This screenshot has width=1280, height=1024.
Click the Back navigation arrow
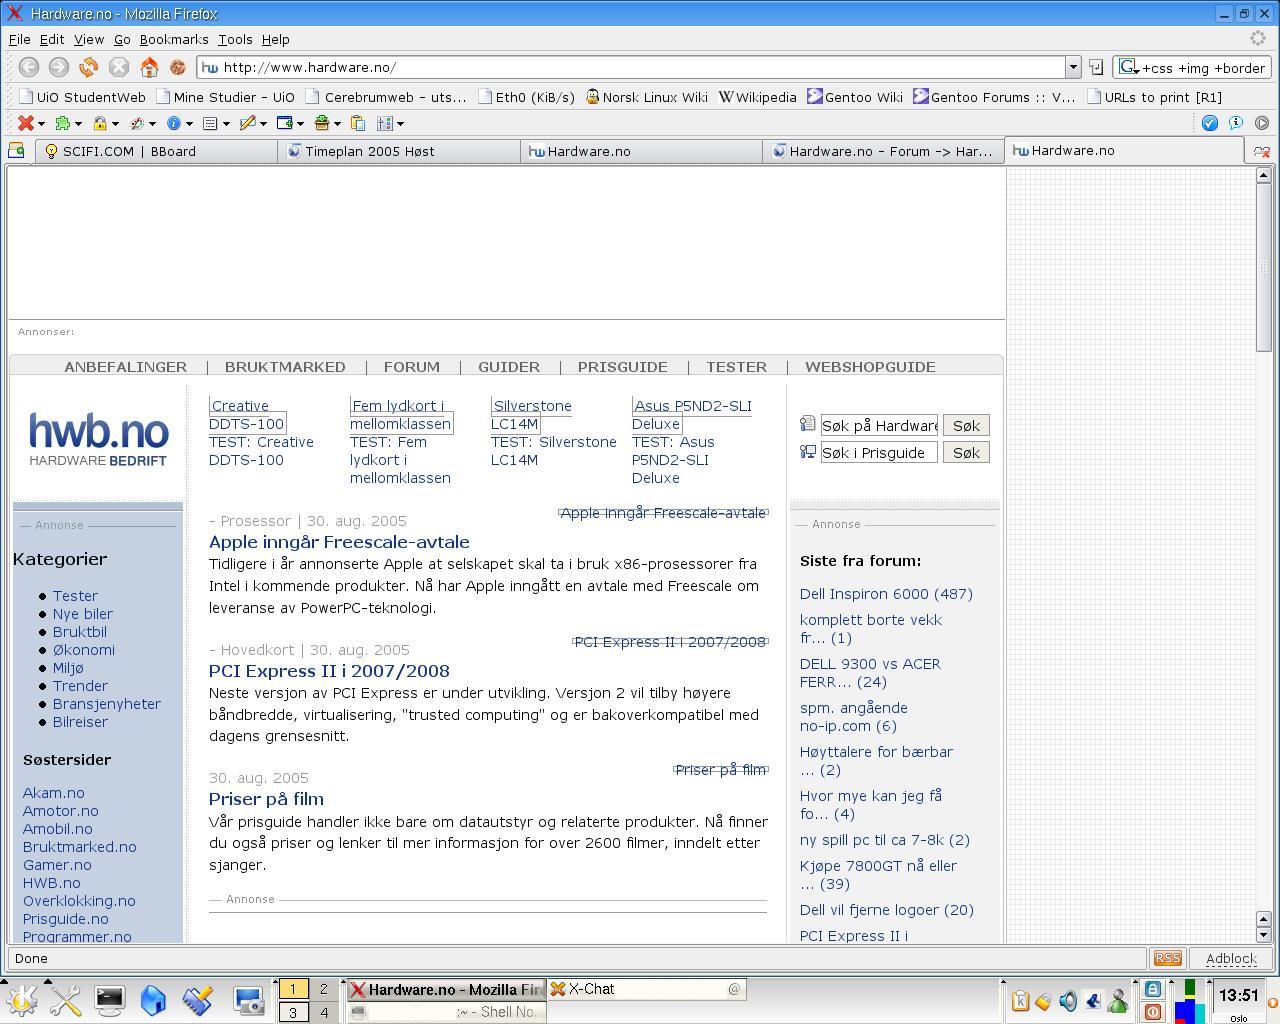[29, 67]
